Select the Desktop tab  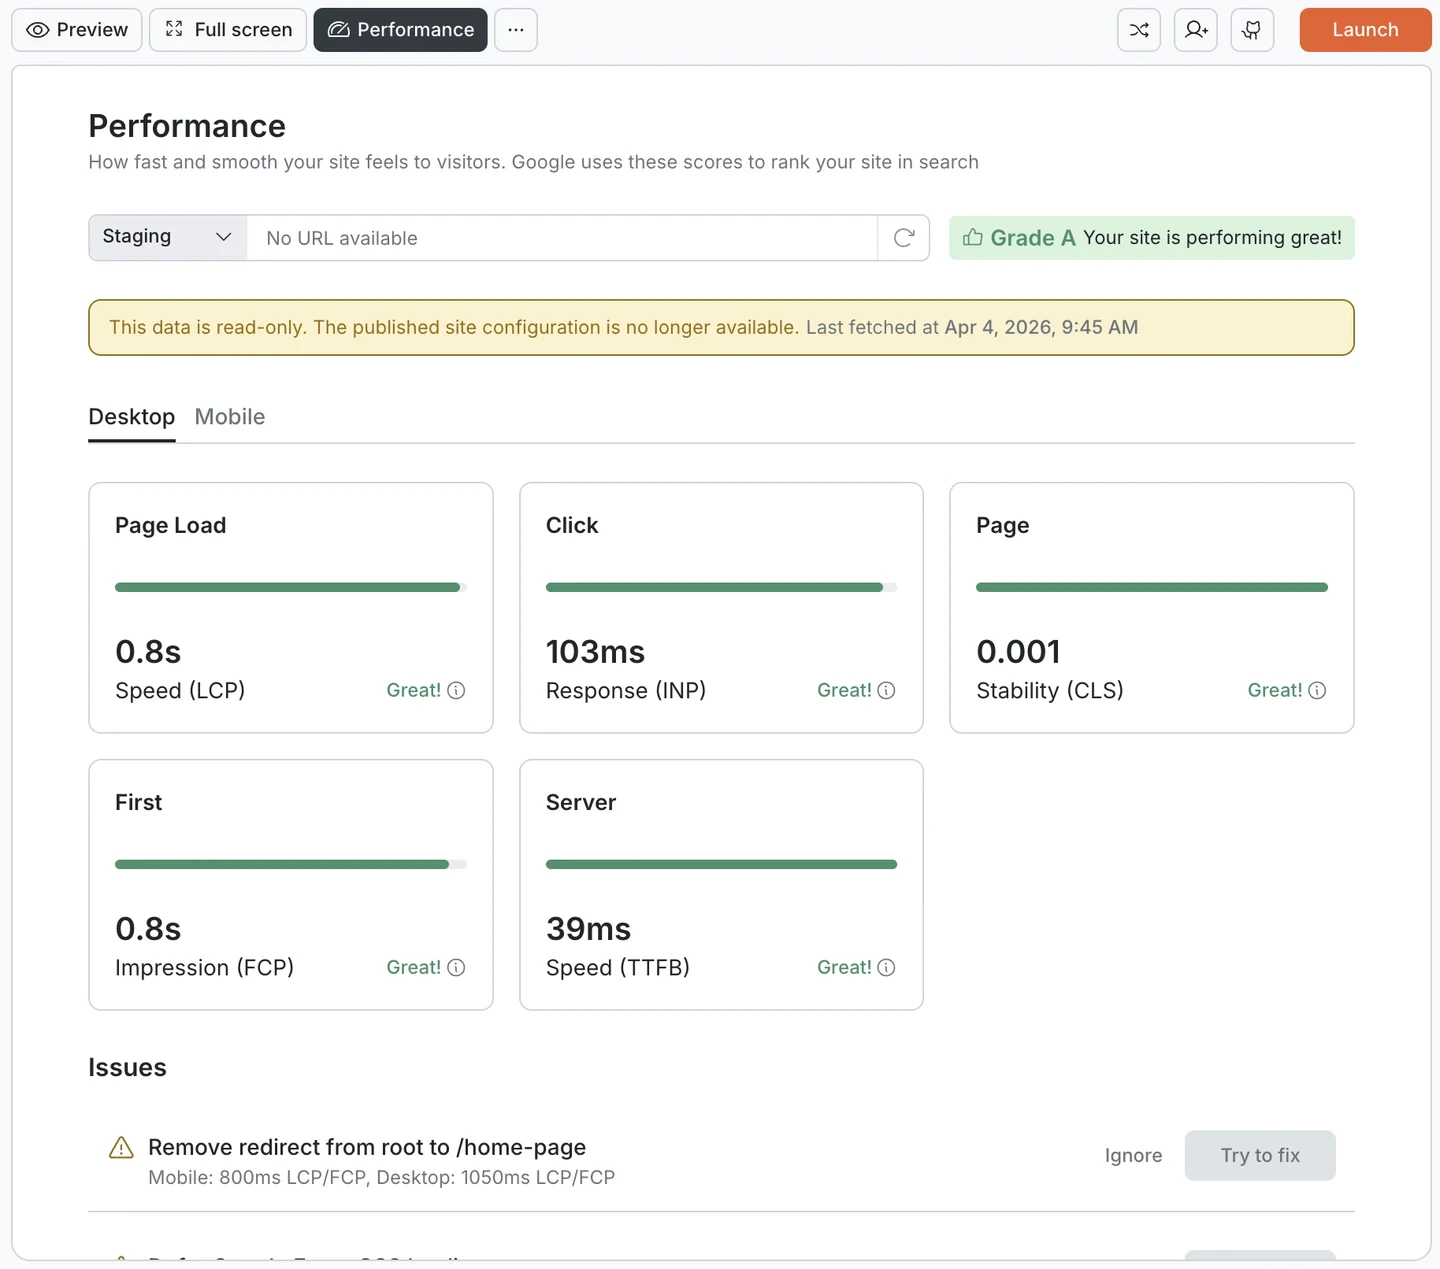tap(131, 417)
